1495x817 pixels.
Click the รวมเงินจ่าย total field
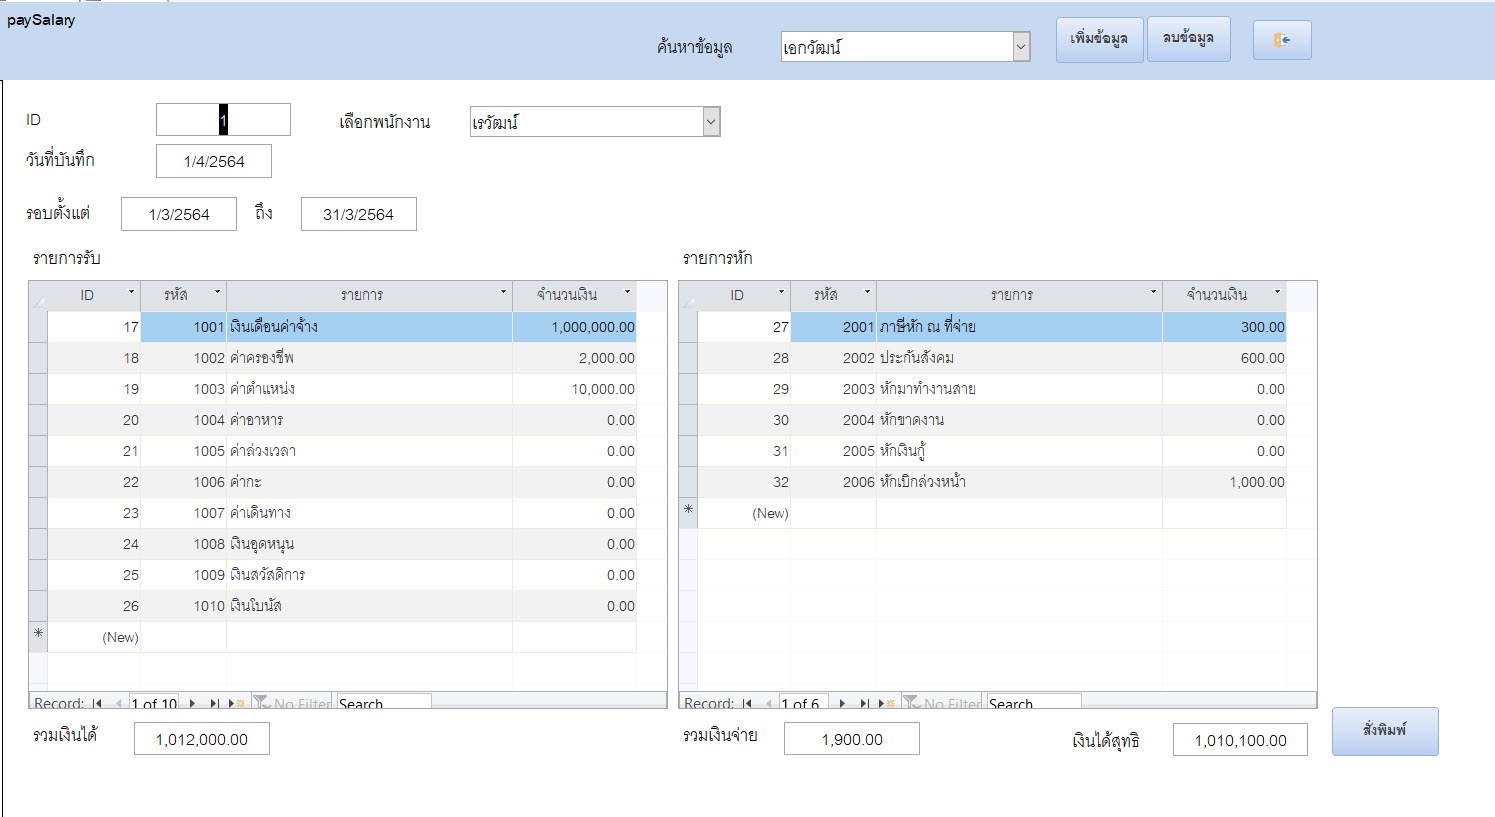pos(852,739)
